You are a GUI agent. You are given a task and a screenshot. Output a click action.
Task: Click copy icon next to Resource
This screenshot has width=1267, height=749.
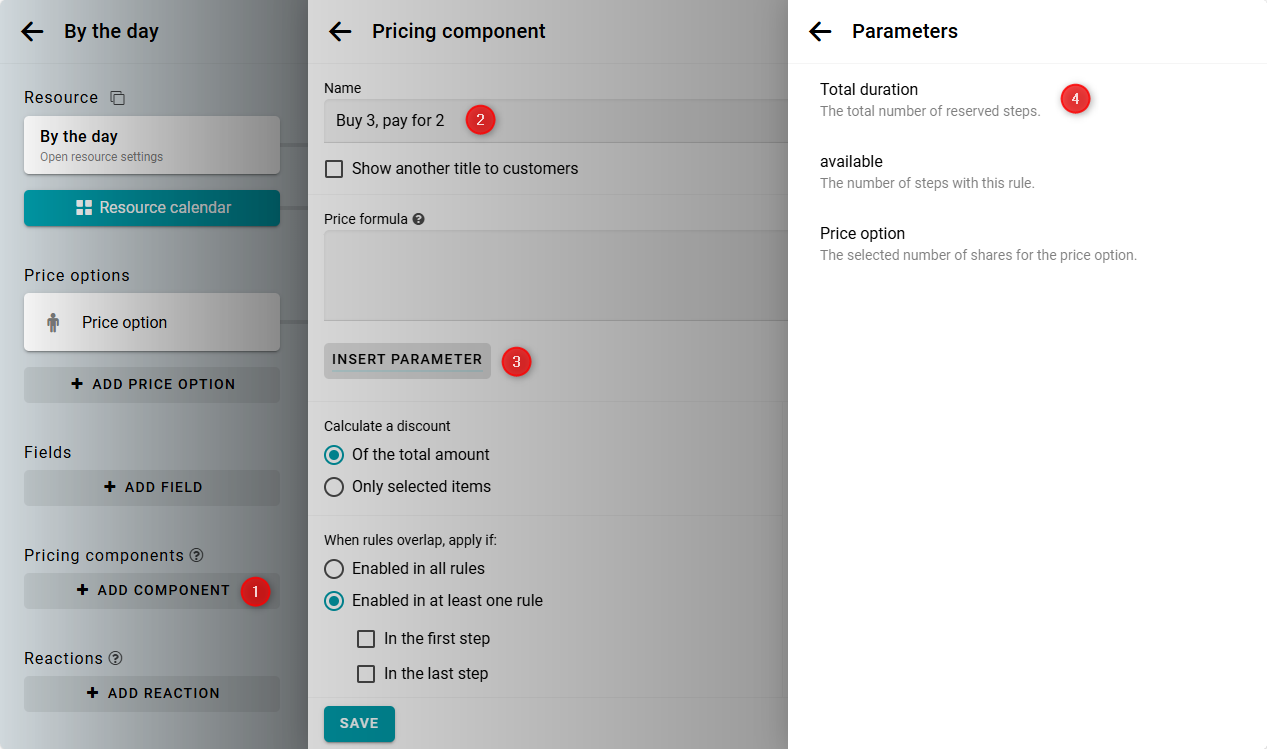[x=118, y=98]
